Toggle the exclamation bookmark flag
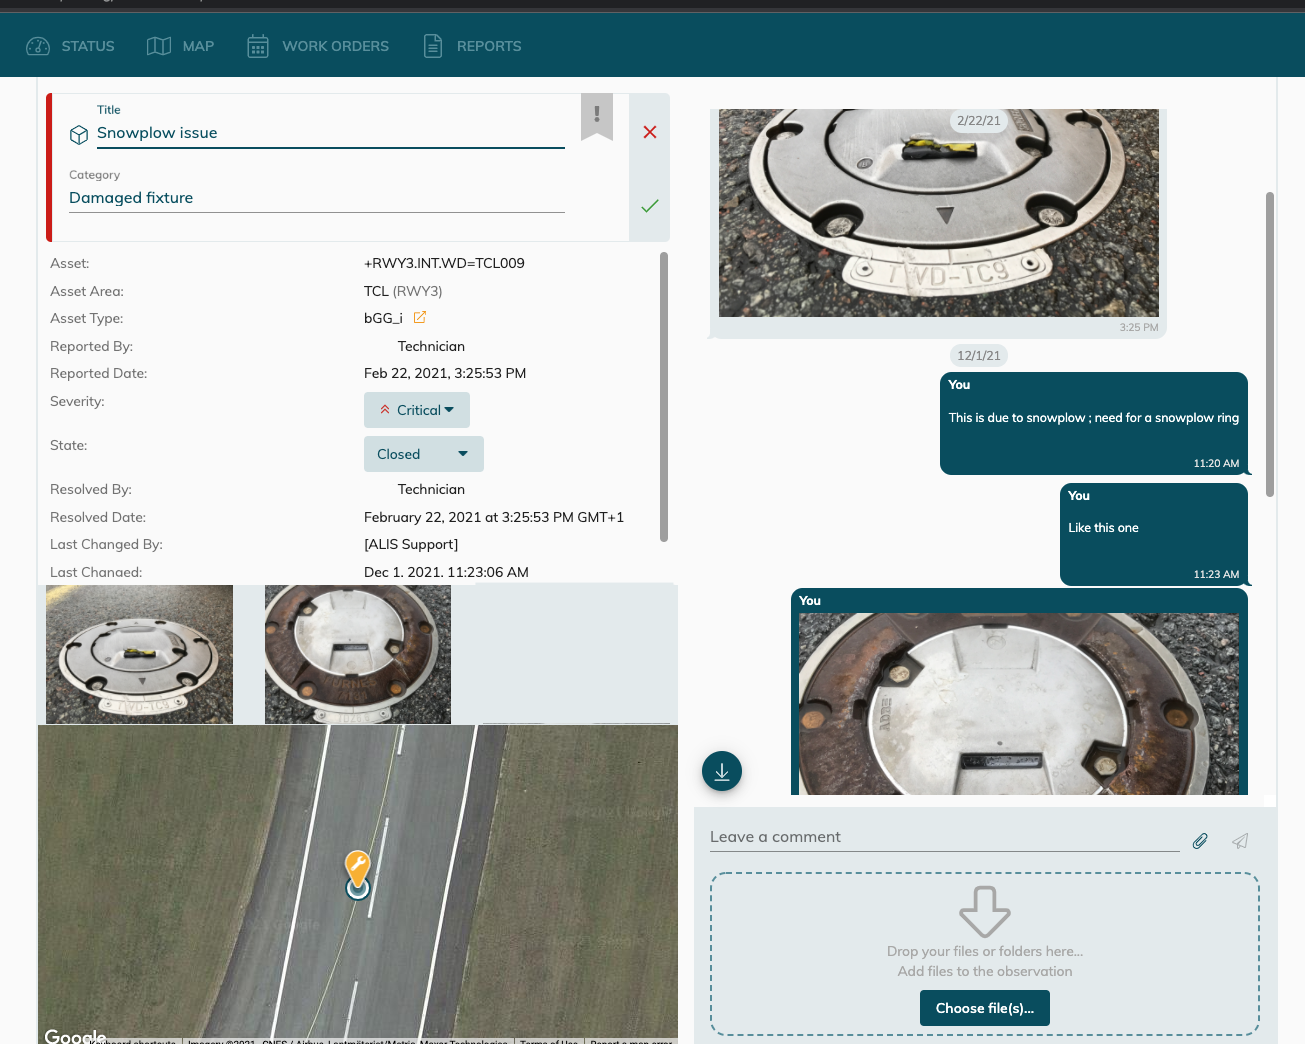The height and width of the screenshot is (1044, 1305). 597,115
